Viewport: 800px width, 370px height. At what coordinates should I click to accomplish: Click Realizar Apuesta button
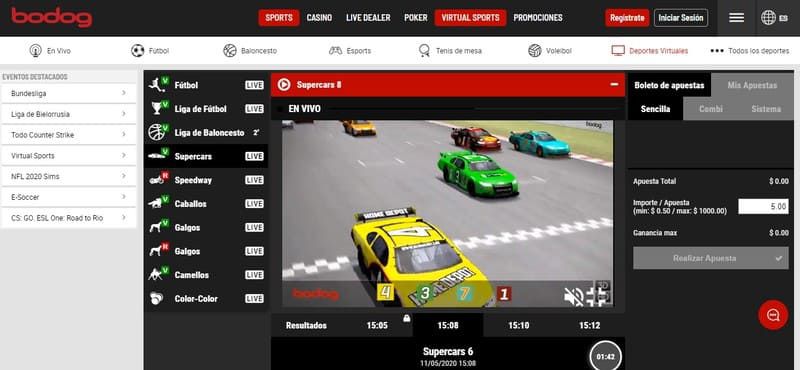[711, 258]
